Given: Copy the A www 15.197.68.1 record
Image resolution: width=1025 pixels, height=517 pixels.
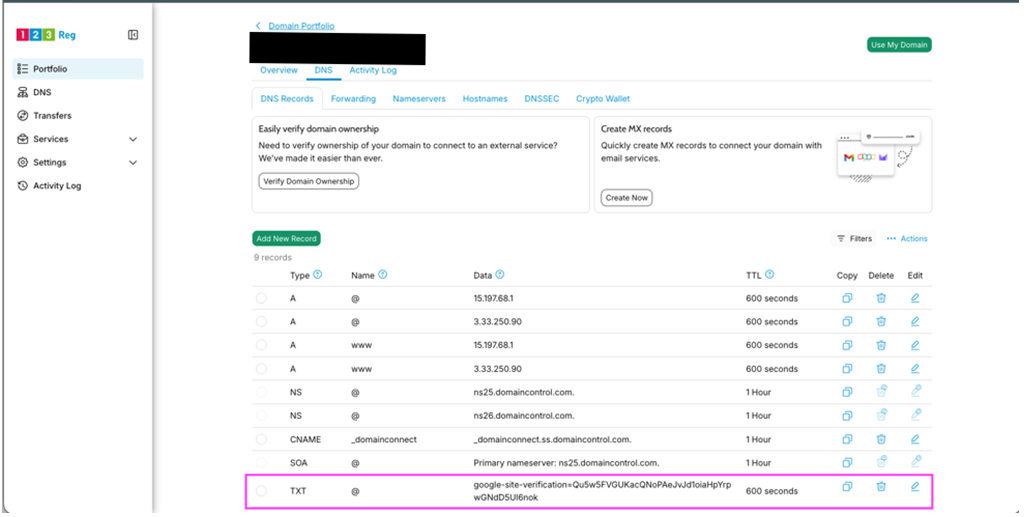Looking at the screenshot, I should pos(847,345).
